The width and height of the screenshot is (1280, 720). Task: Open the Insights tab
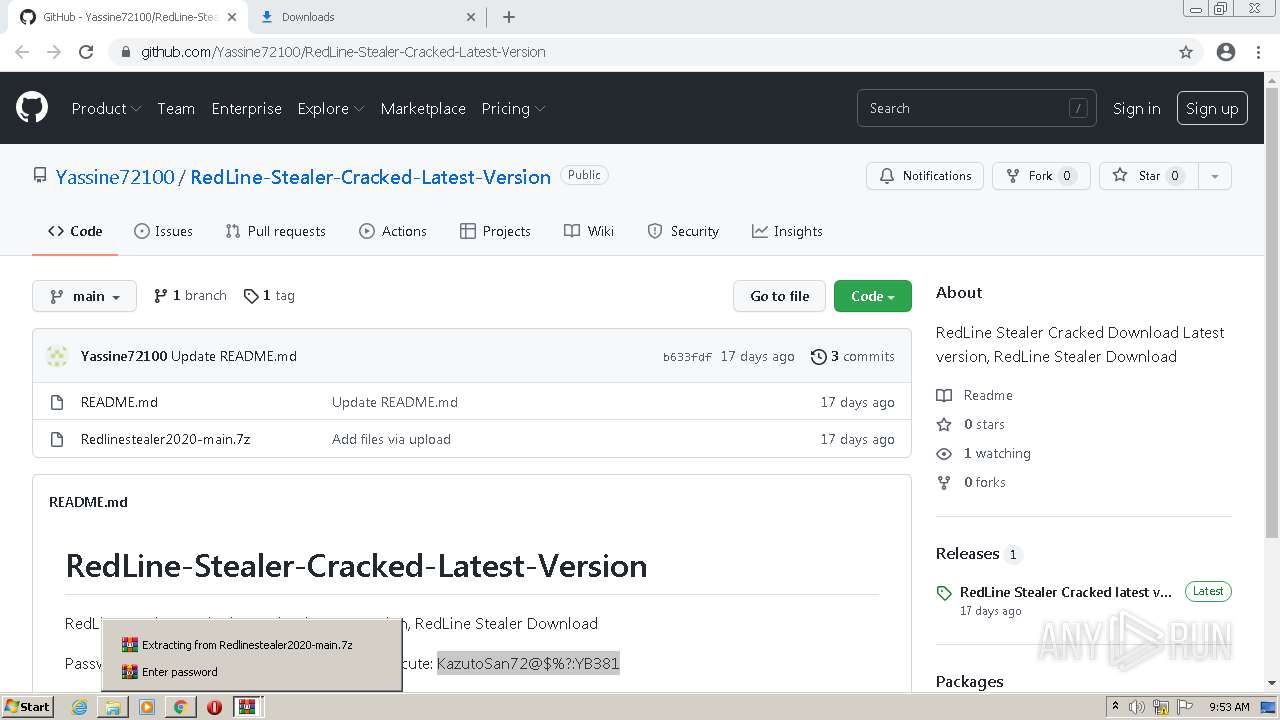[787, 231]
